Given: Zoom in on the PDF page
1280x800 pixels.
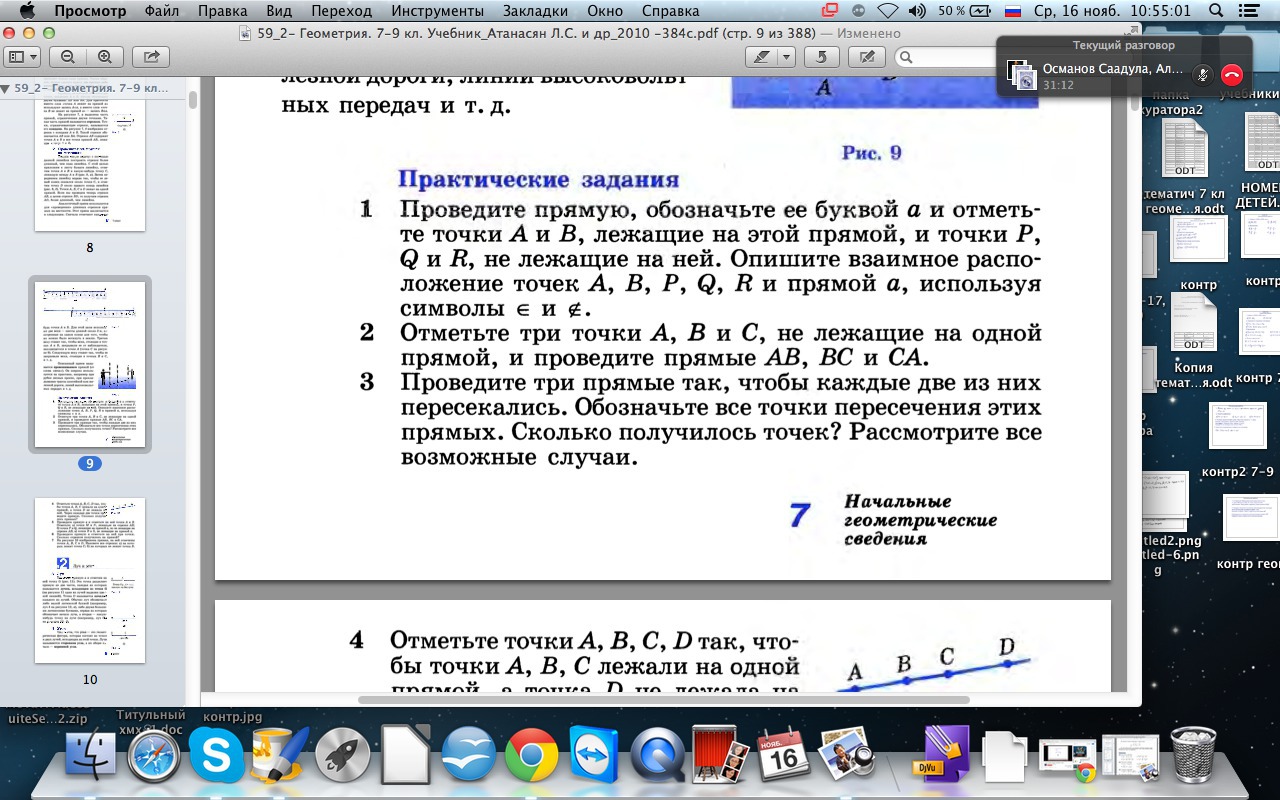Looking at the screenshot, I should [x=104, y=57].
